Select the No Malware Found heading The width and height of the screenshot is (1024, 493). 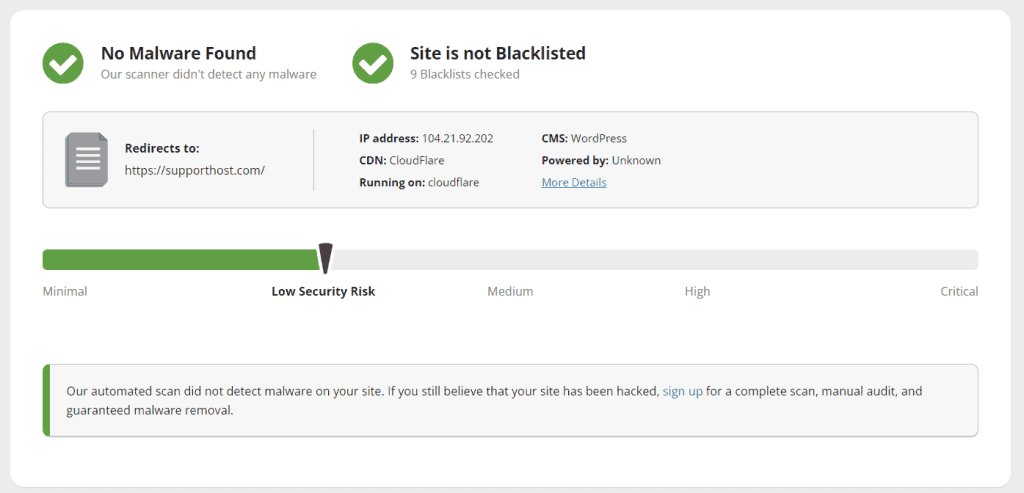point(178,53)
